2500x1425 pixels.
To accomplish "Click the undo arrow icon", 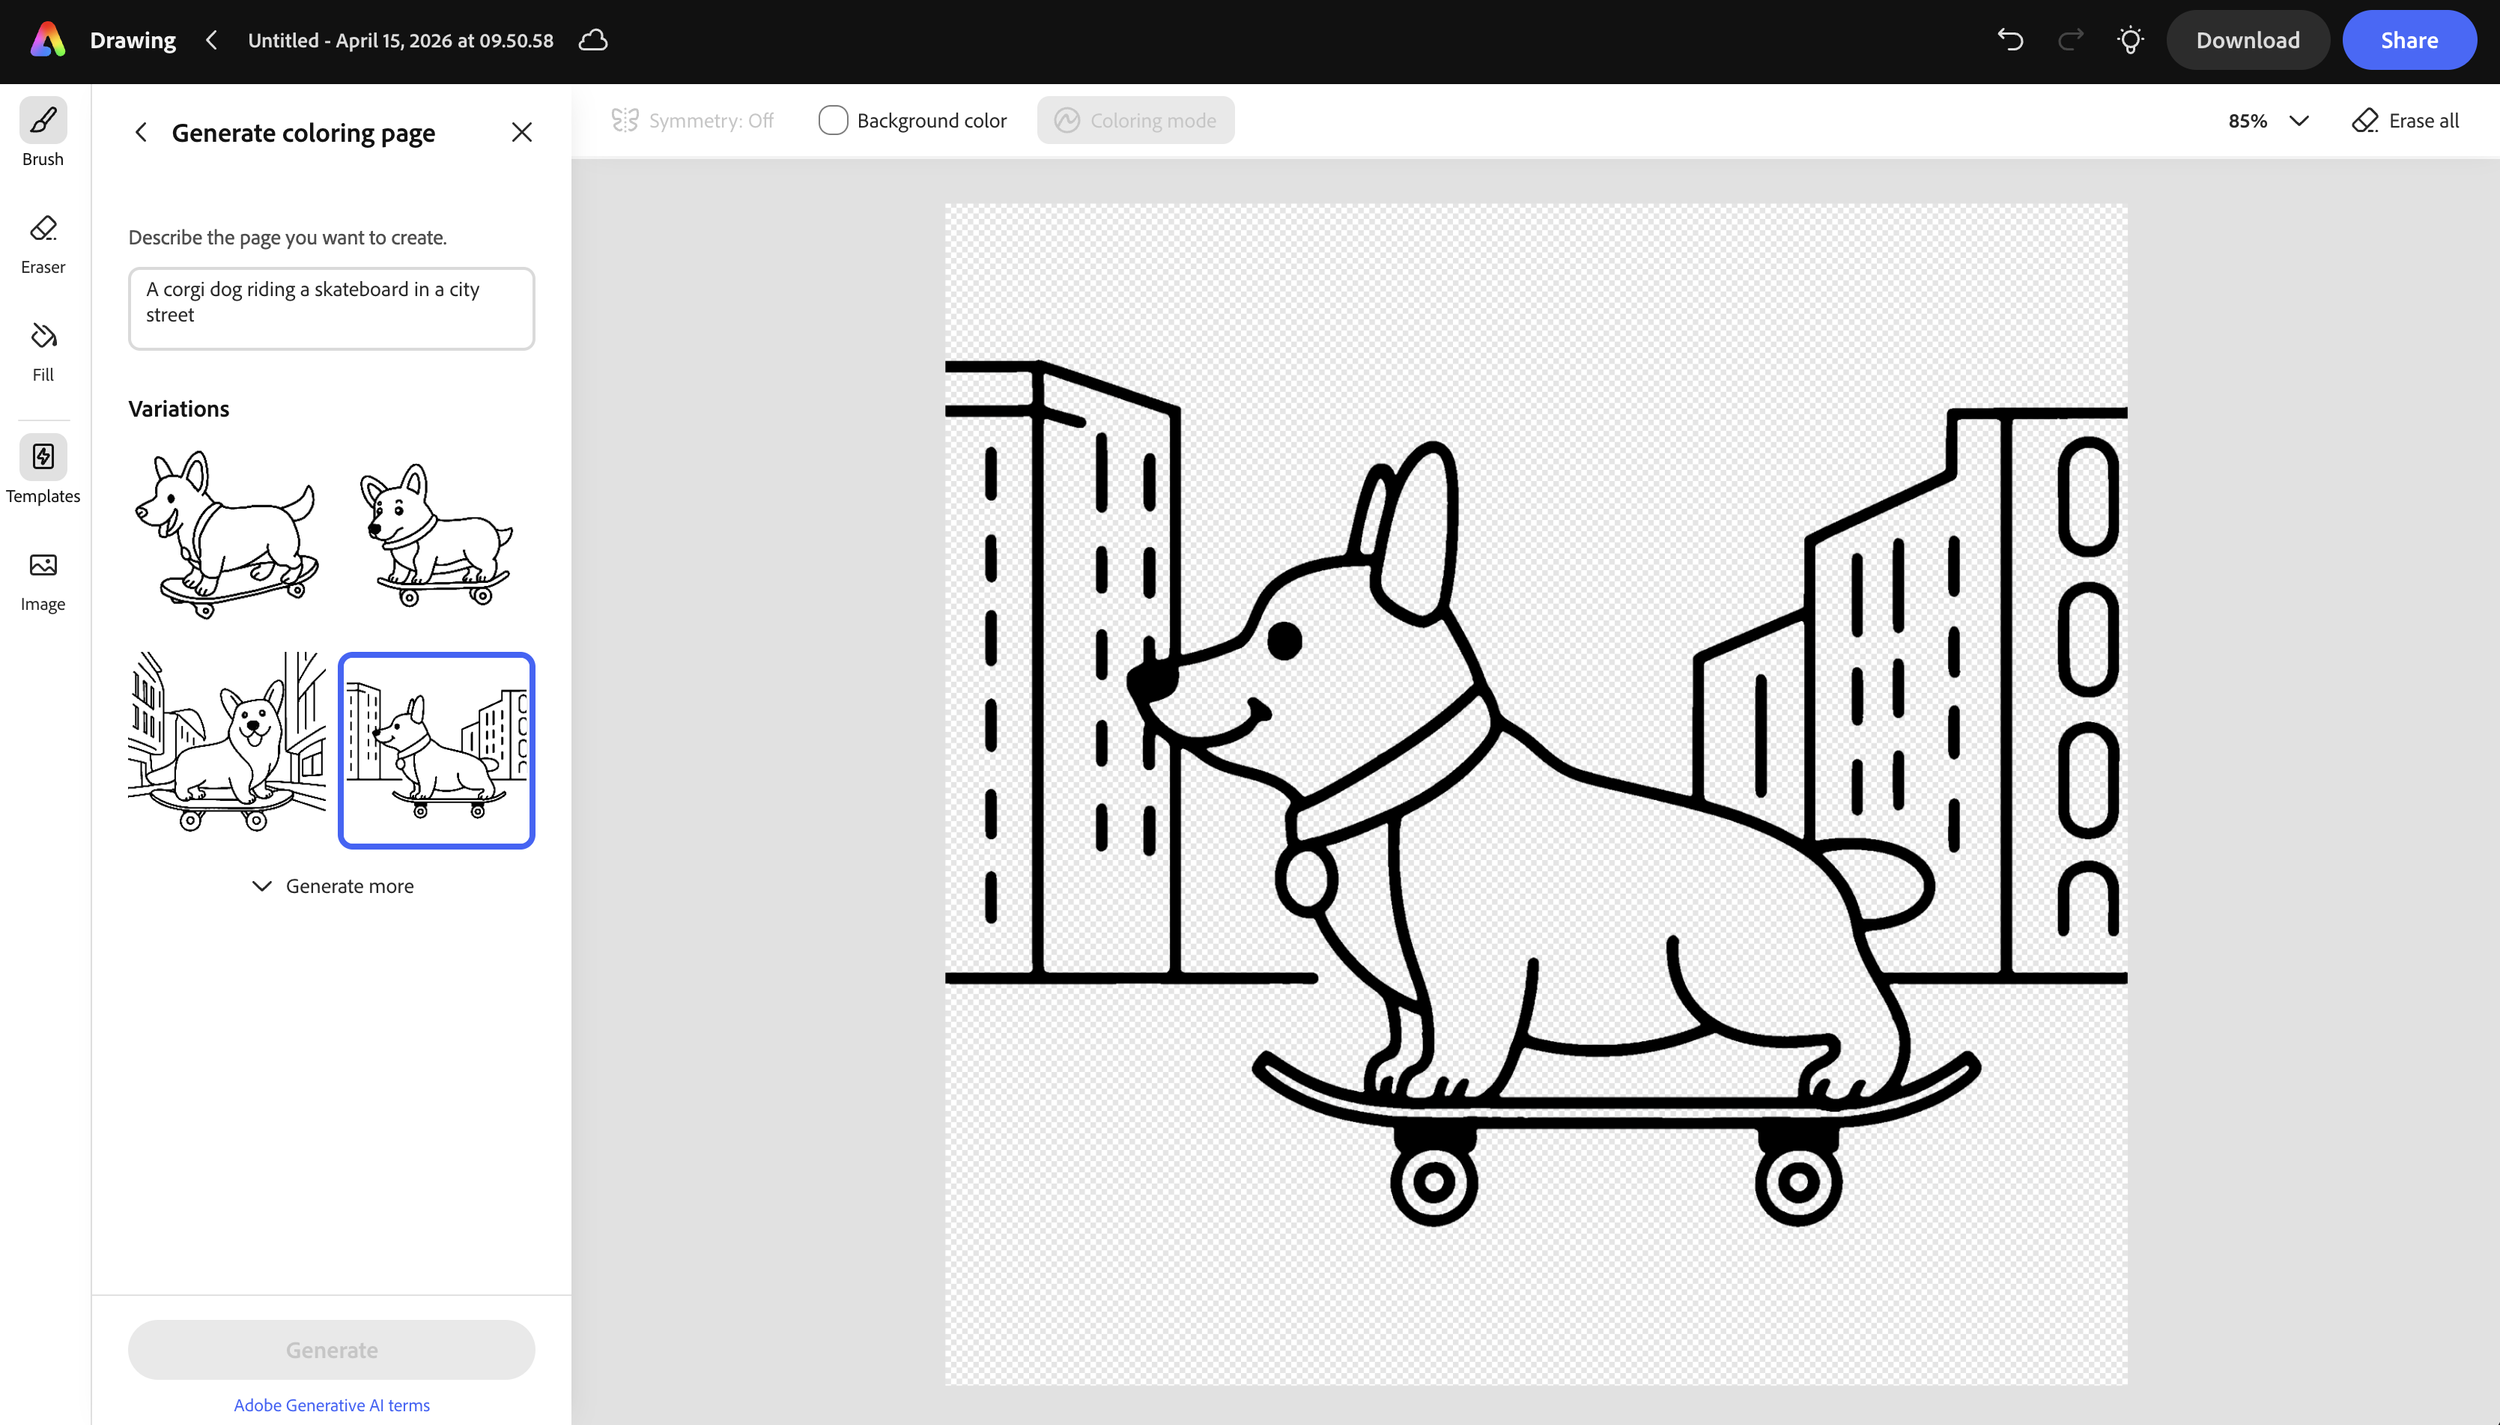I will (x=2010, y=40).
